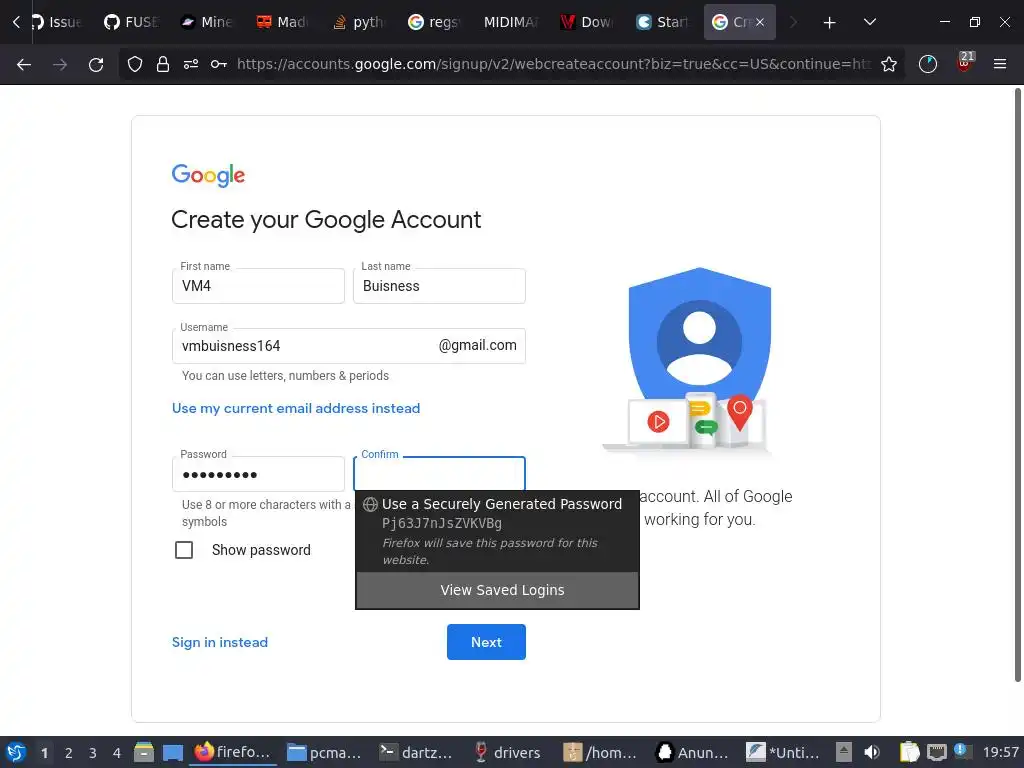Screen dimensions: 1024x768
Task: Open the Anun taskbar window
Action: click(x=692, y=752)
